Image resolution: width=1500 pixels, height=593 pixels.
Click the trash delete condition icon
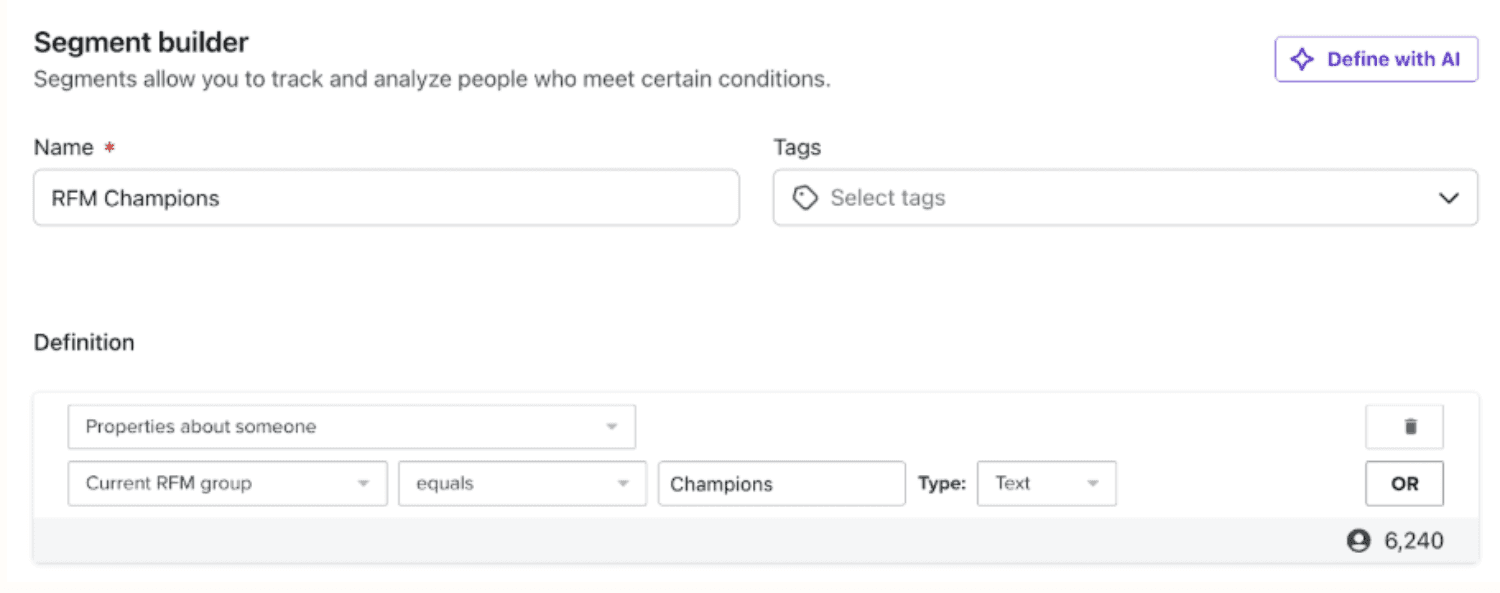pyautogui.click(x=1405, y=427)
